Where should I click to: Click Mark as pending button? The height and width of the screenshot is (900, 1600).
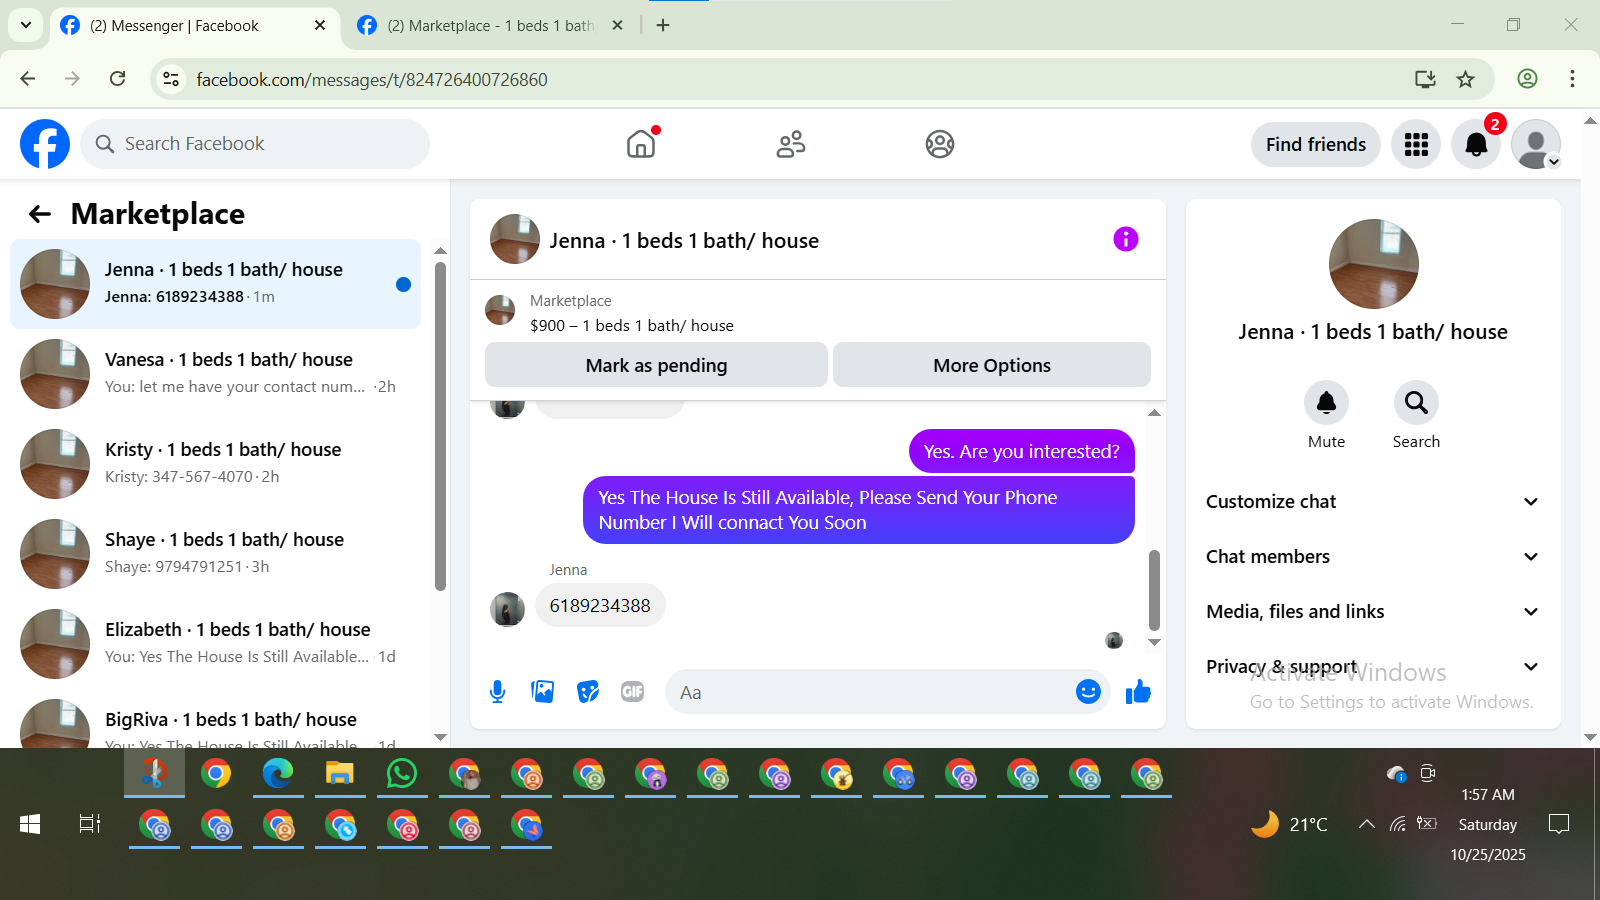(x=656, y=365)
